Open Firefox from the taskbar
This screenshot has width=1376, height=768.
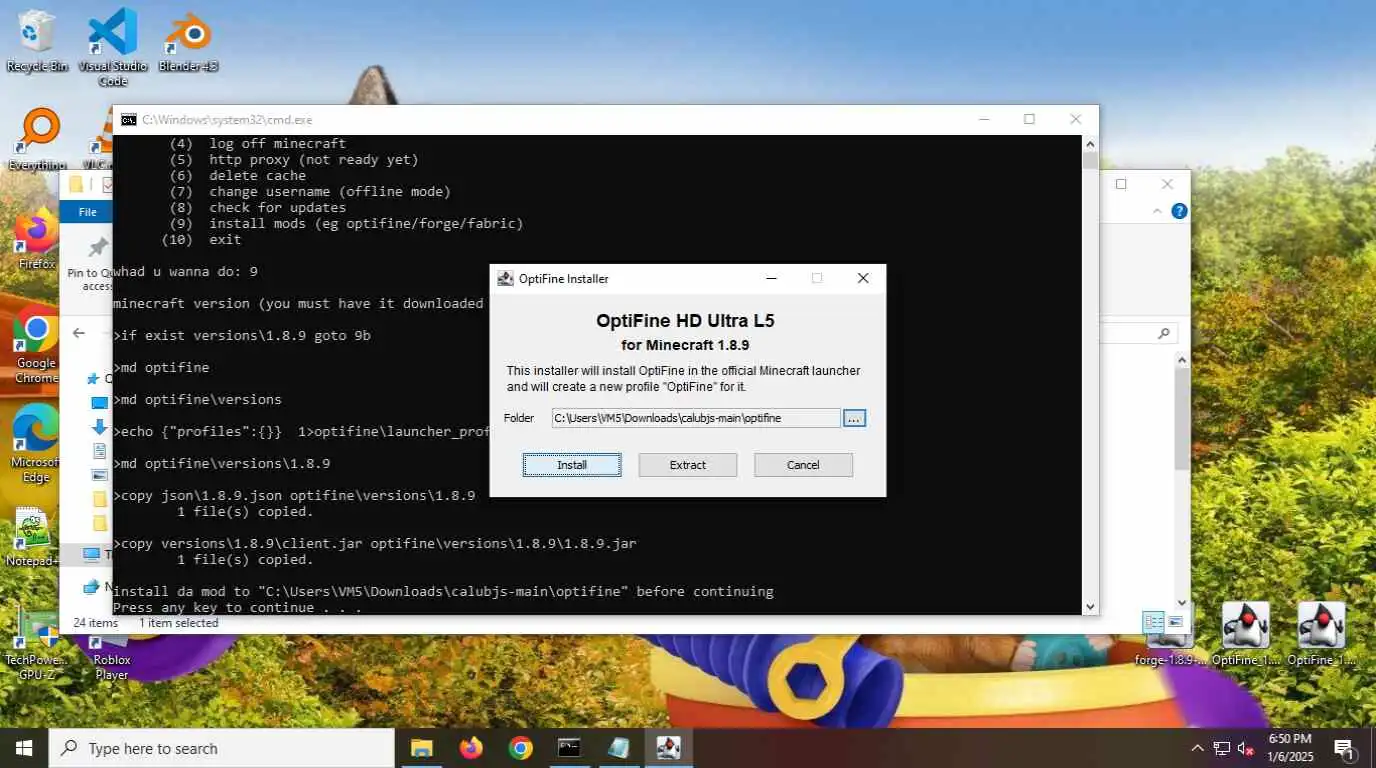[471, 748]
